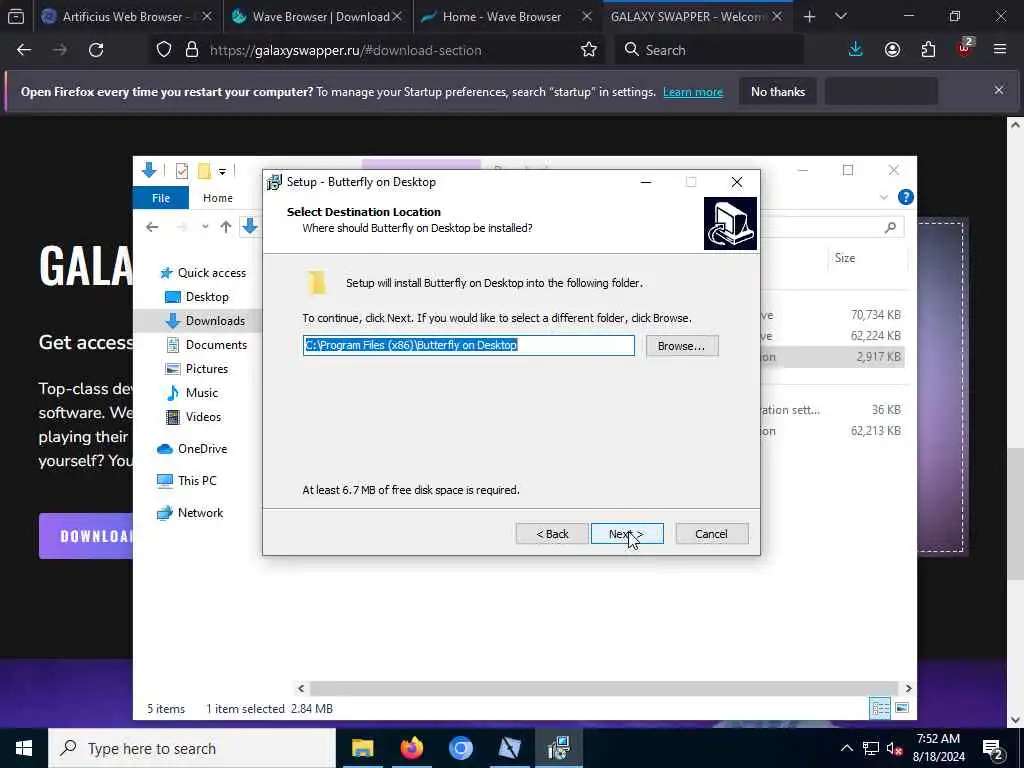Image resolution: width=1024 pixels, height=768 pixels.
Task: Click the taskbar search box
Action: tap(192, 748)
